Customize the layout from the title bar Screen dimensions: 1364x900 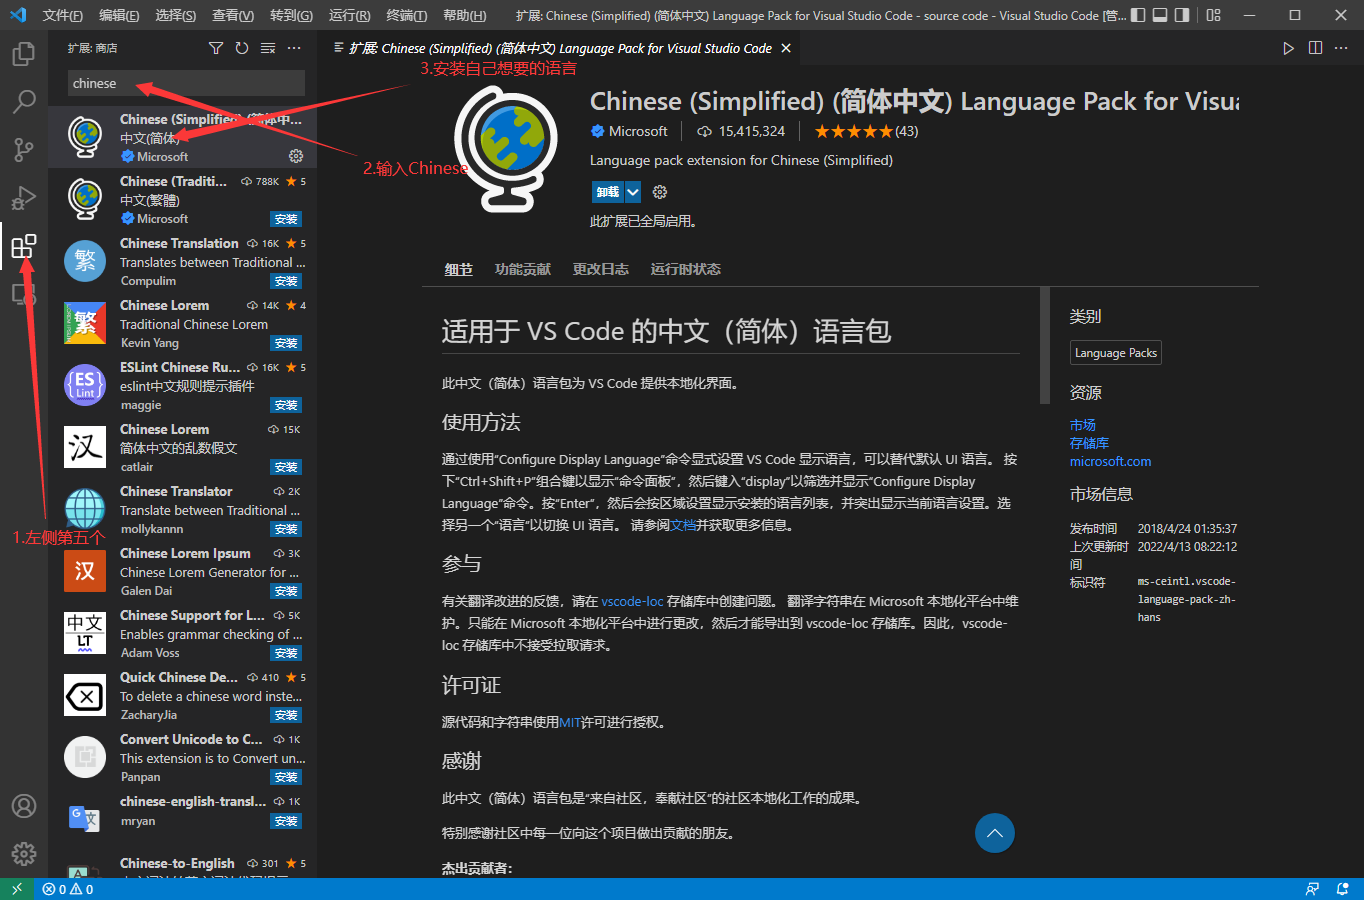[1213, 15]
